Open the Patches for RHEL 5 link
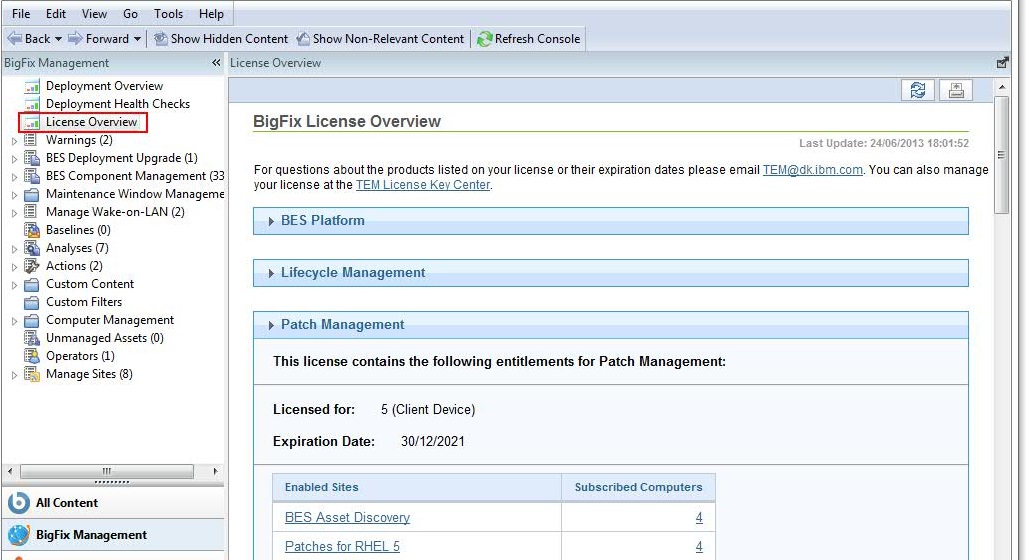This screenshot has width=1029, height=560. pos(342,546)
